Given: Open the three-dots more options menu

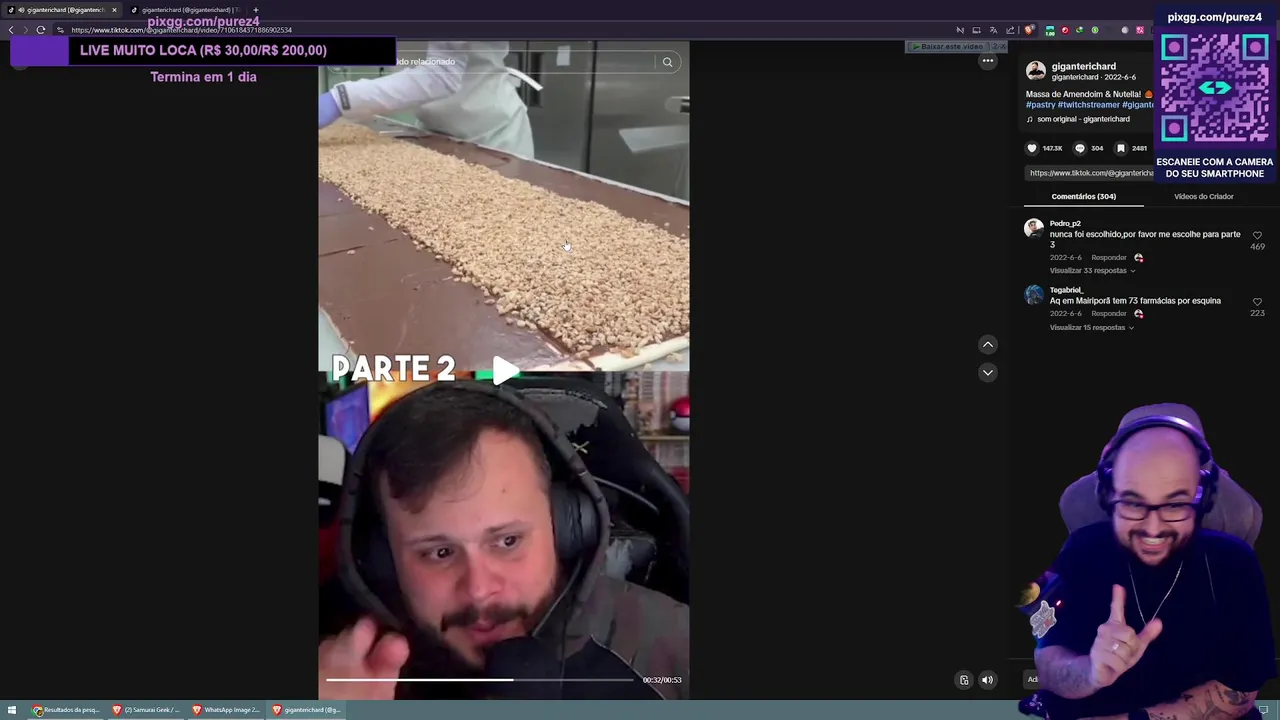Looking at the screenshot, I should click(x=987, y=61).
